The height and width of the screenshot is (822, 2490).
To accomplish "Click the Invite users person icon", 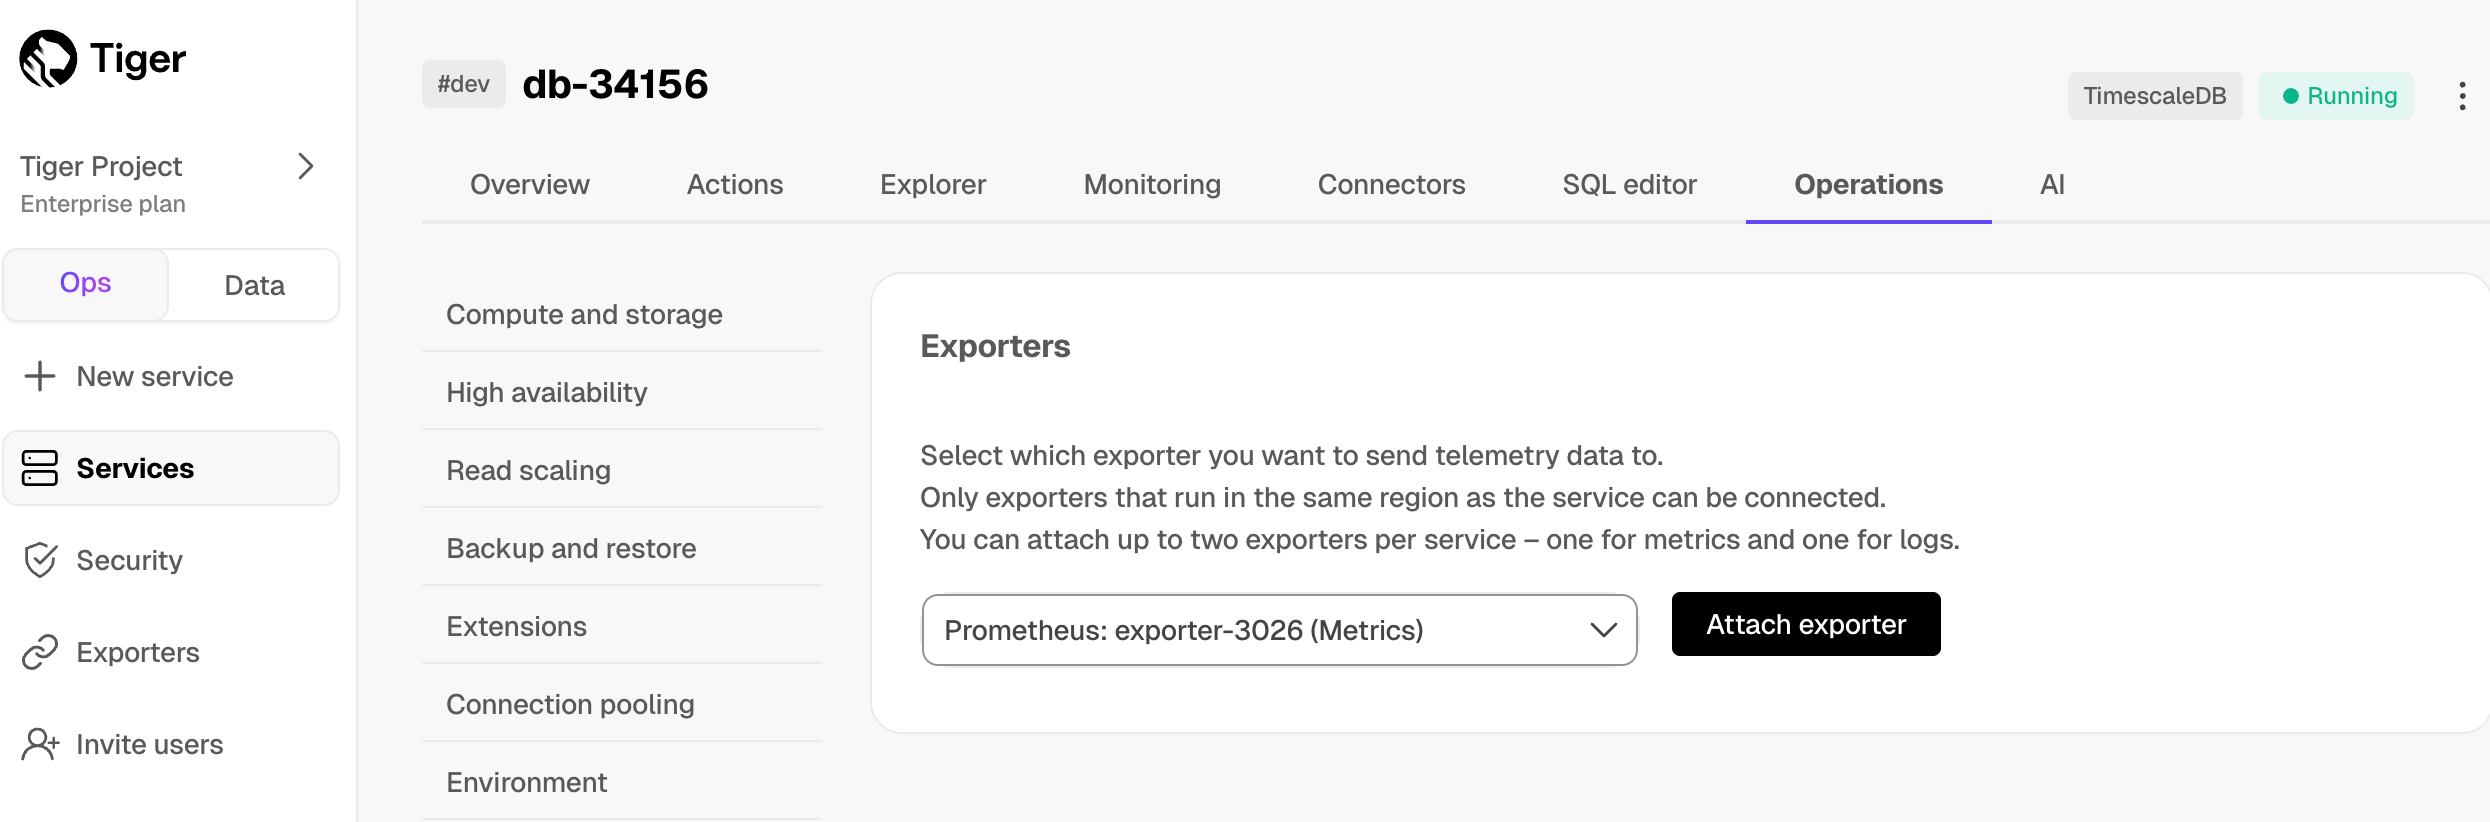I will [x=40, y=744].
